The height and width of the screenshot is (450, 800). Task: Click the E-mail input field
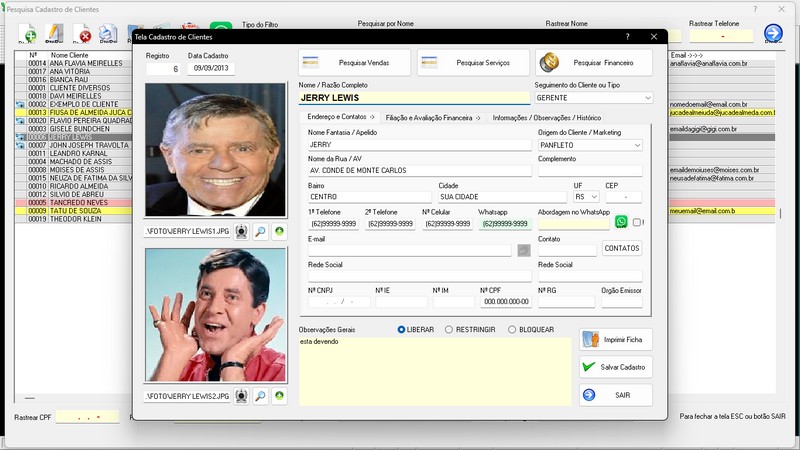click(x=409, y=250)
